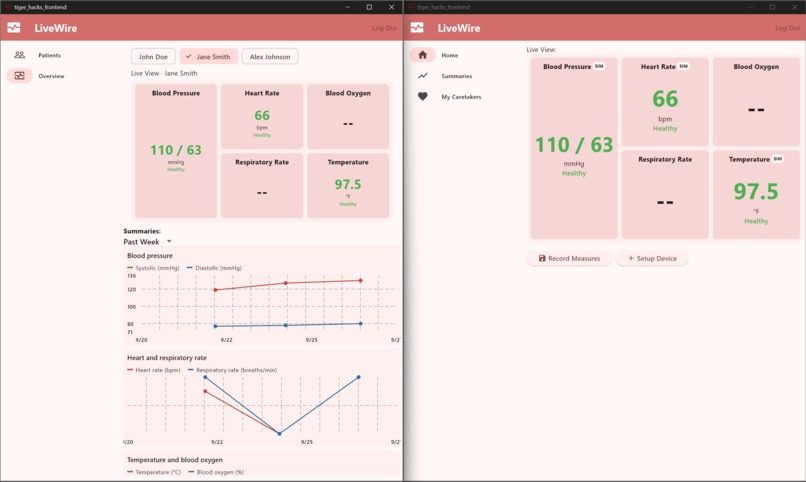Click the 'Live View - Jane Smith' heading
The image size is (806, 482).
[164, 73]
